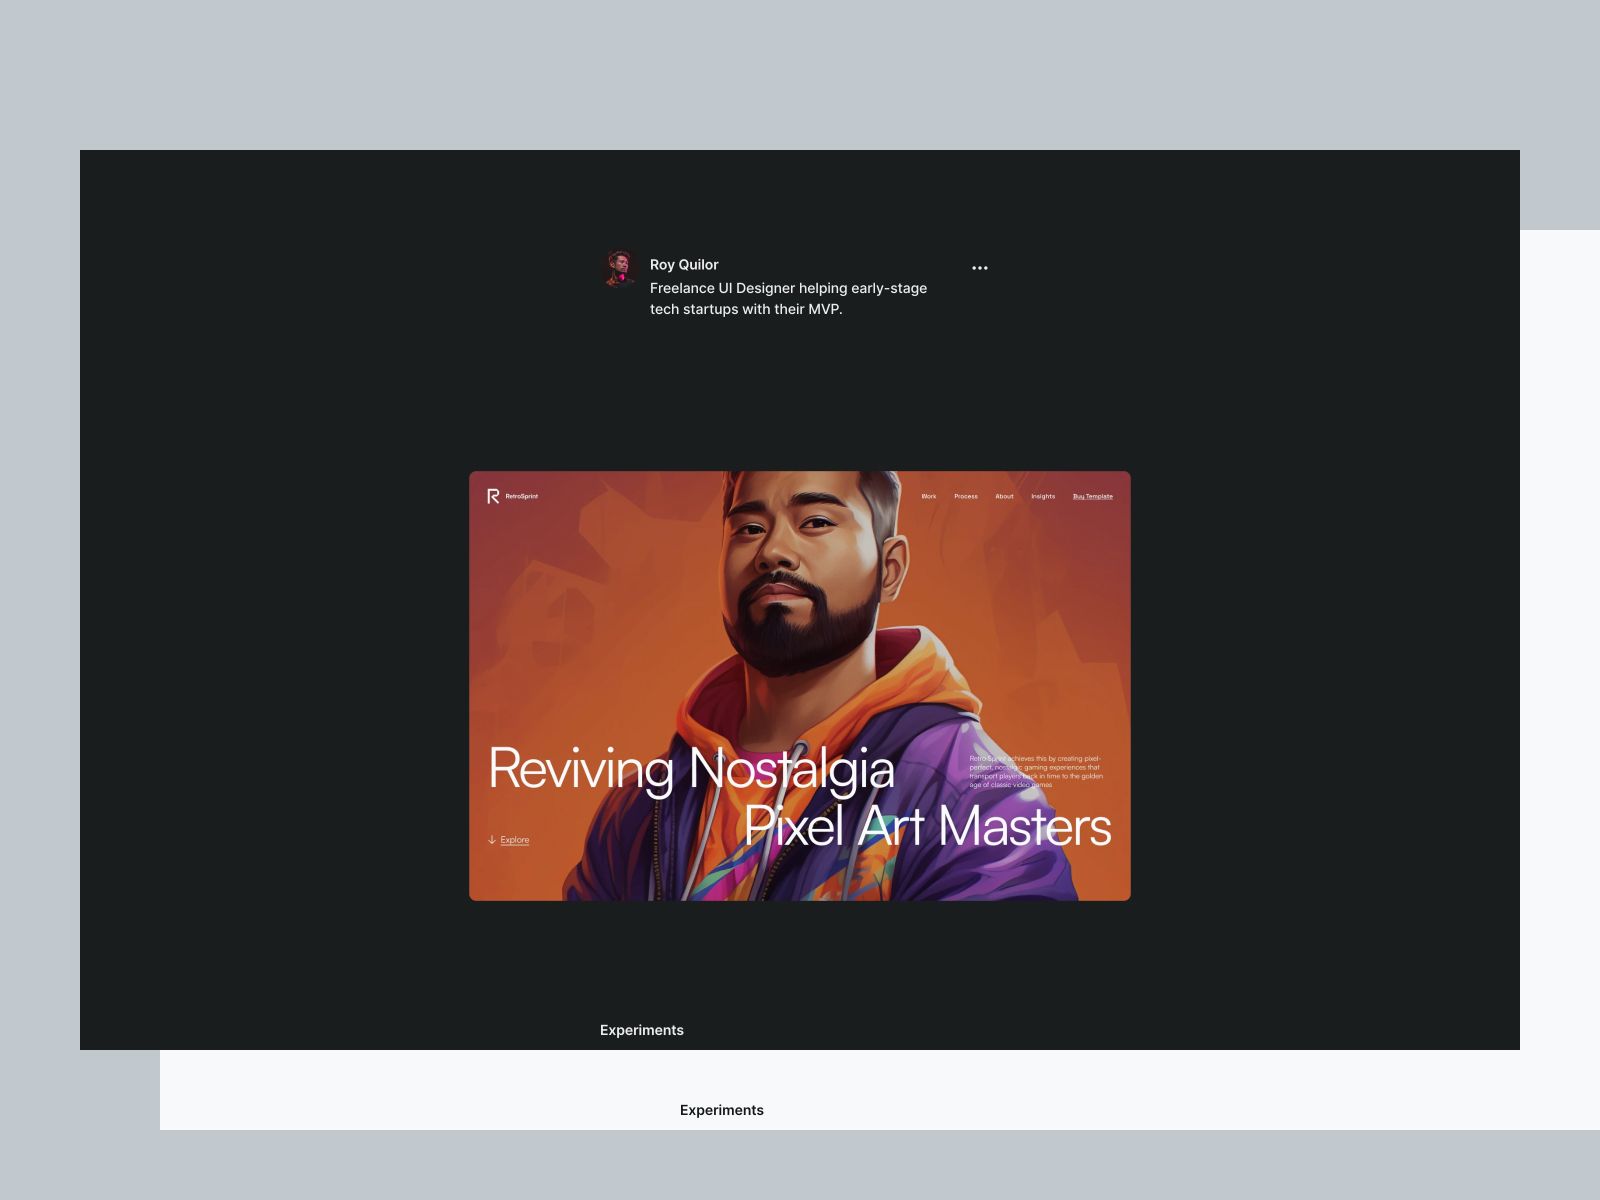The width and height of the screenshot is (1600, 1200).
Task: Click the Freelance UI Designer bio text
Action: coord(788,298)
